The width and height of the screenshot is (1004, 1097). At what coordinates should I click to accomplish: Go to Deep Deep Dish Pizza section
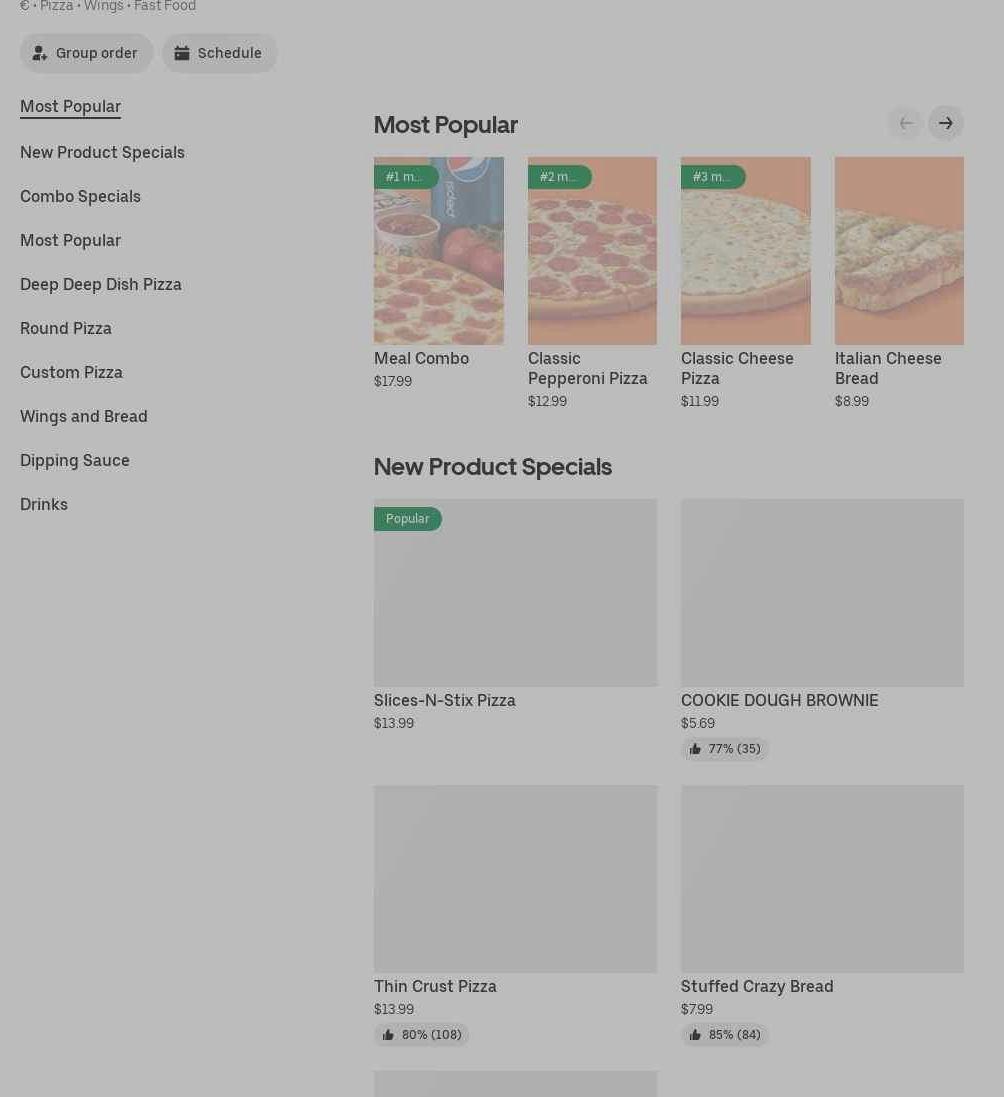pos(100,284)
